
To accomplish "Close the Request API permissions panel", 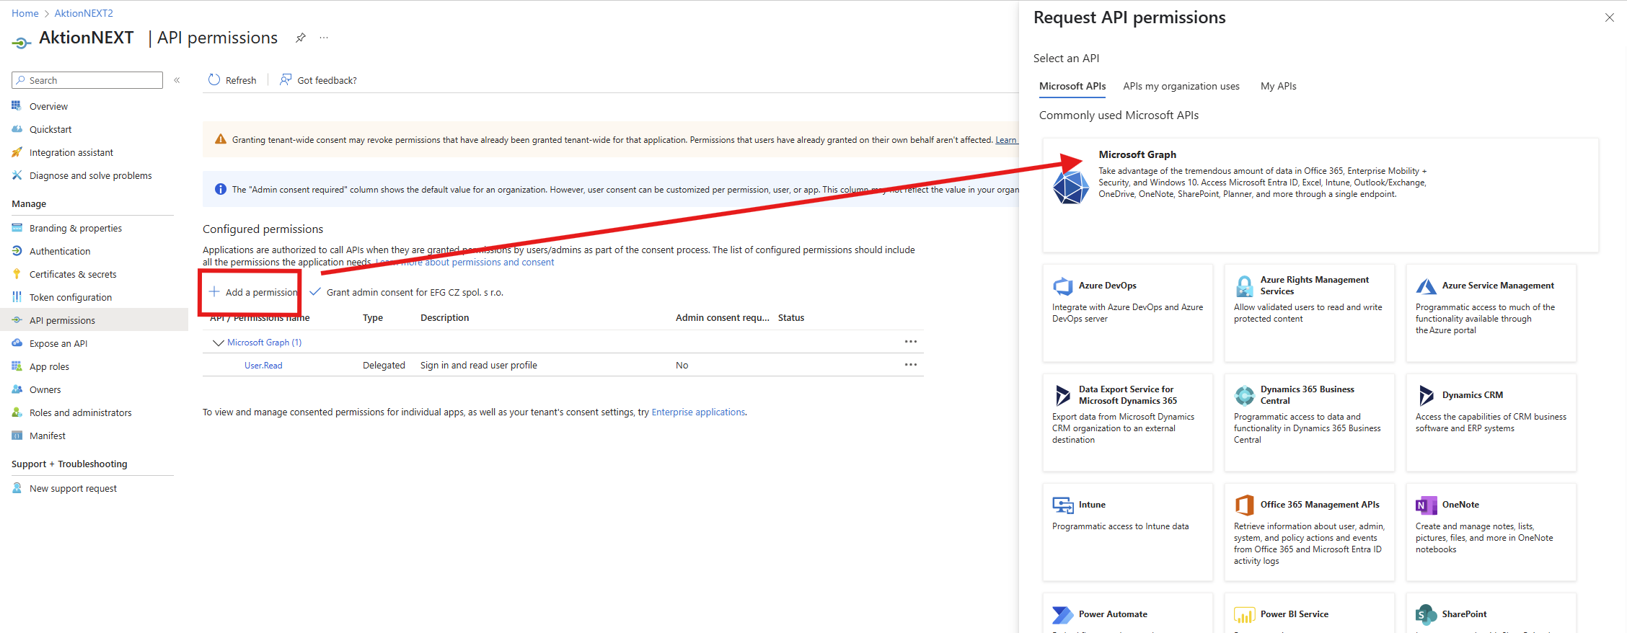I will 1609,17.
